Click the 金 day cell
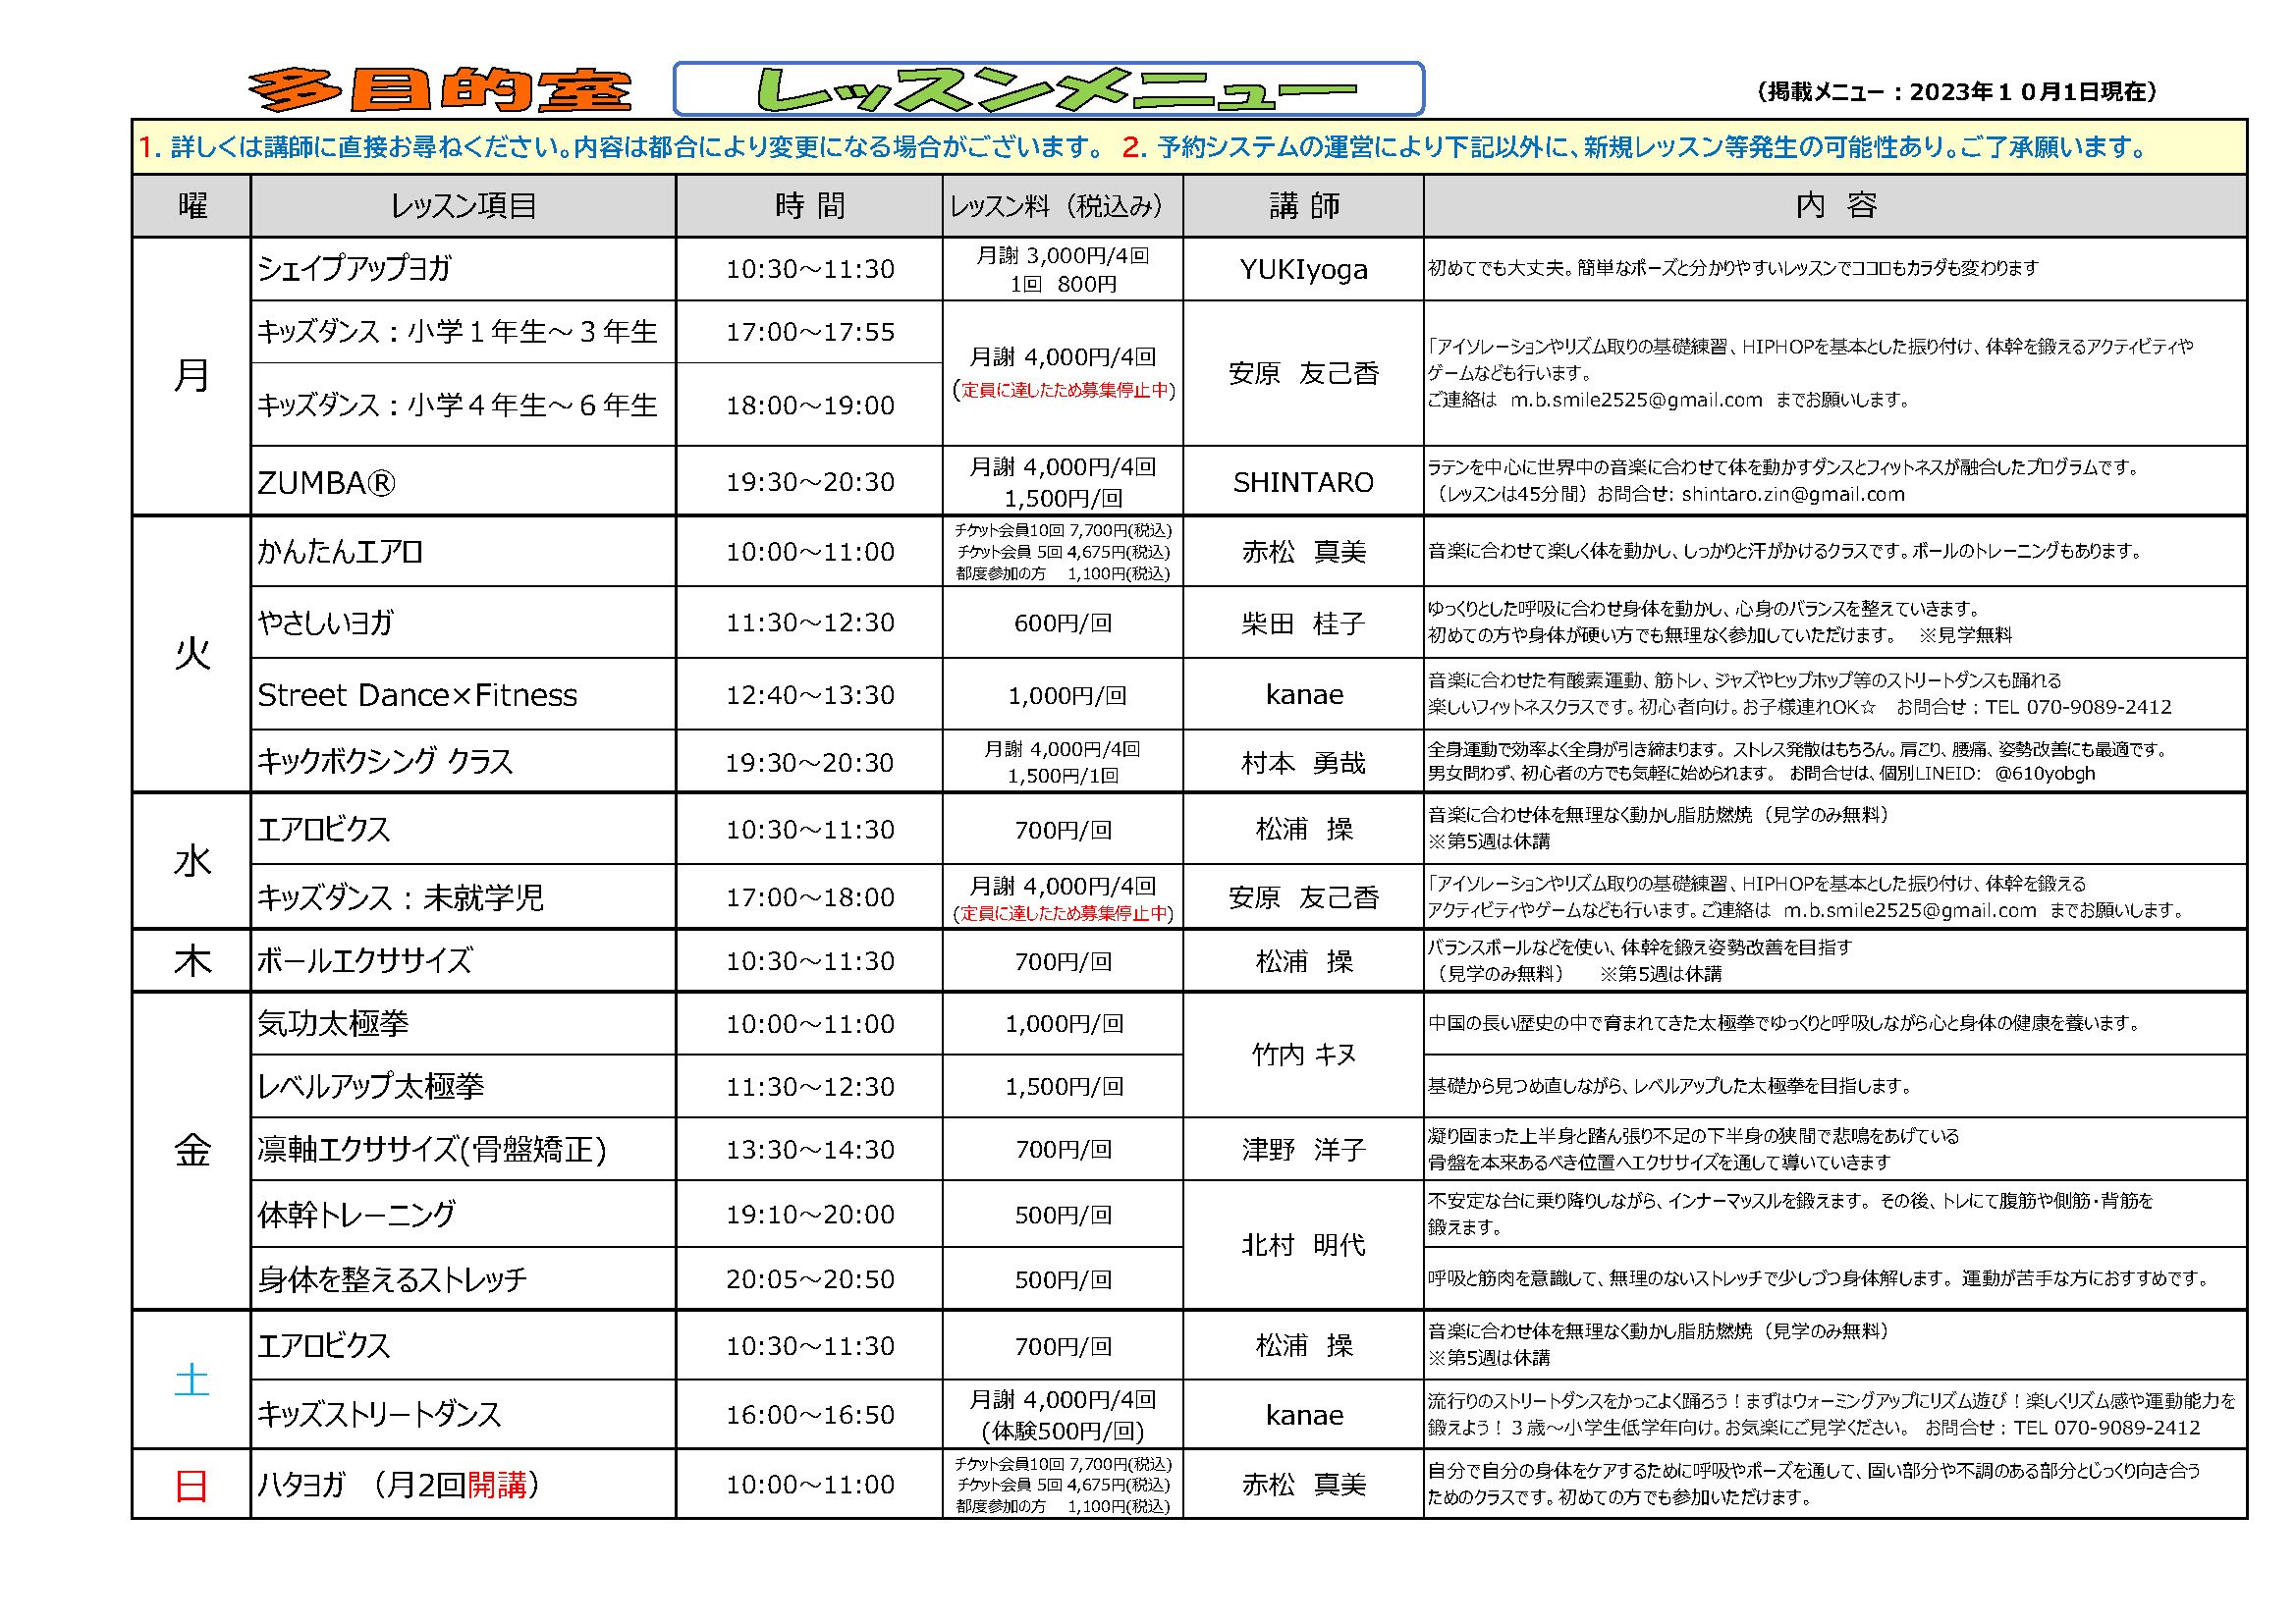Screen dimensions: 2296x1624 coord(191,1152)
